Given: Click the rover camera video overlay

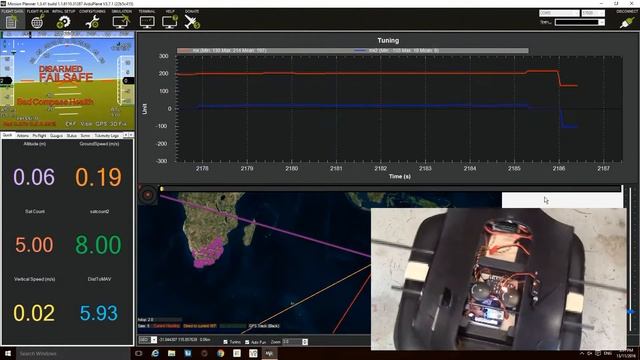Looking at the screenshot, I should pyautogui.click(x=498, y=279).
